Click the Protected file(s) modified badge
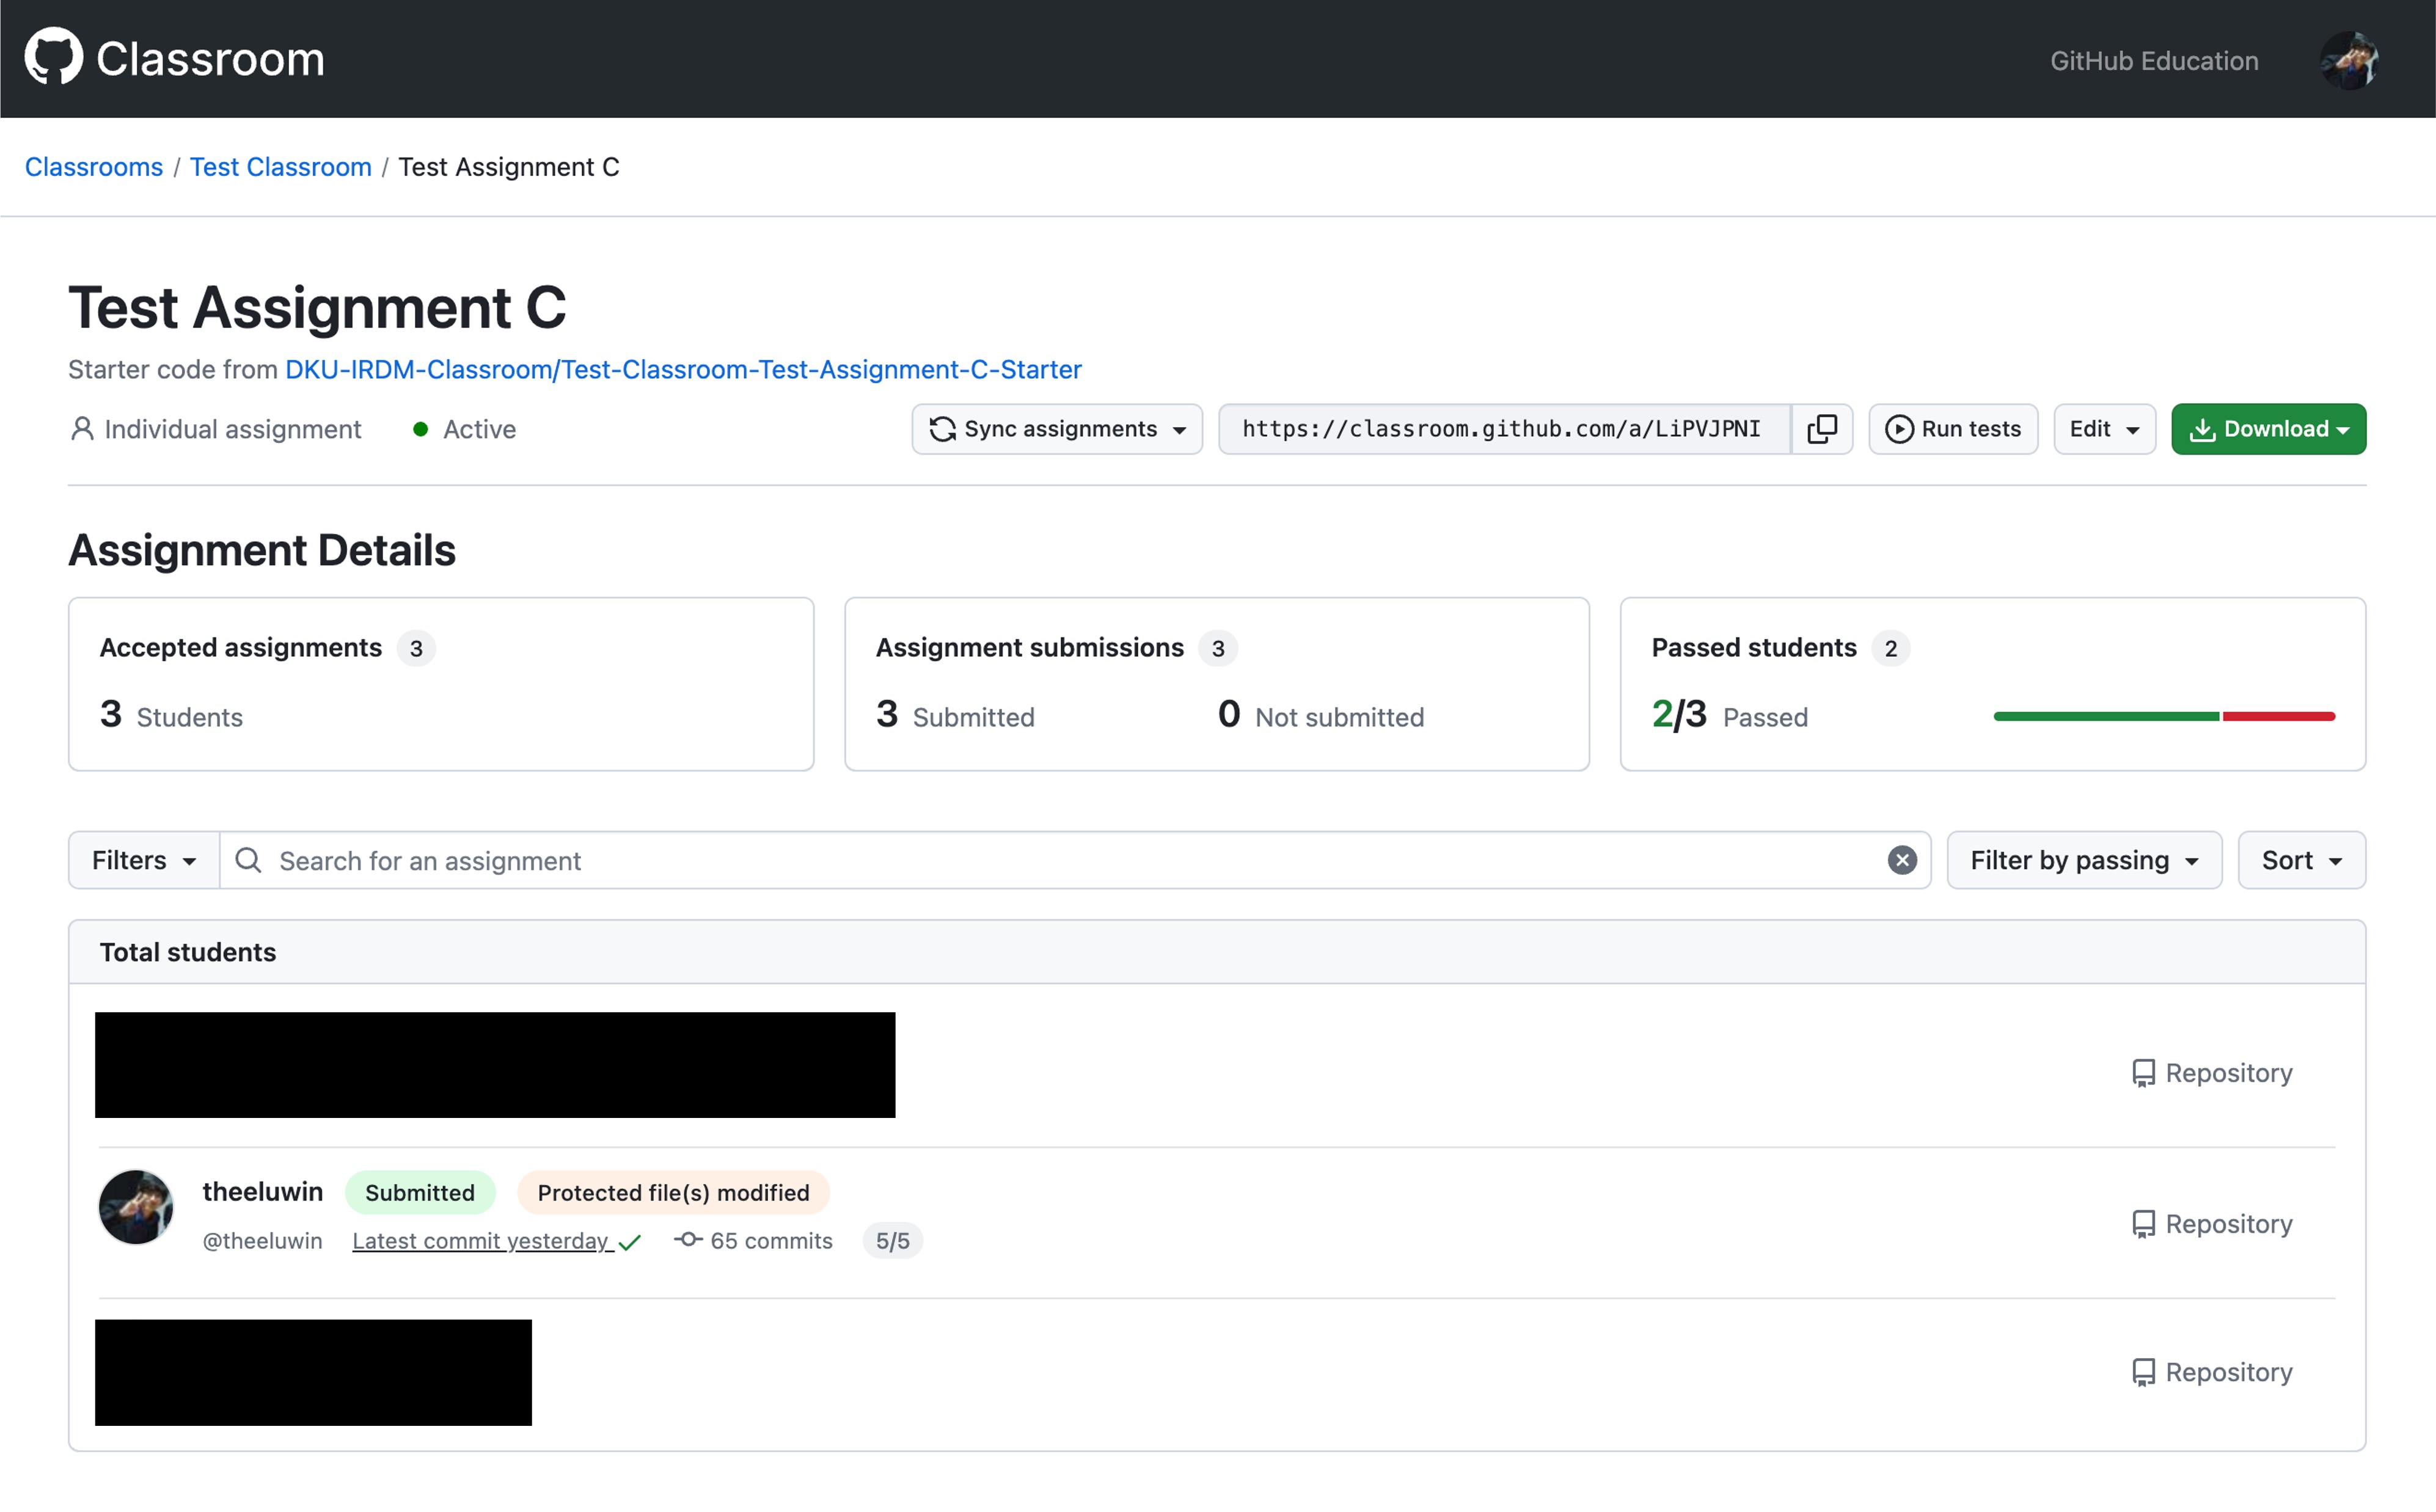This screenshot has width=2436, height=1512. click(673, 1192)
